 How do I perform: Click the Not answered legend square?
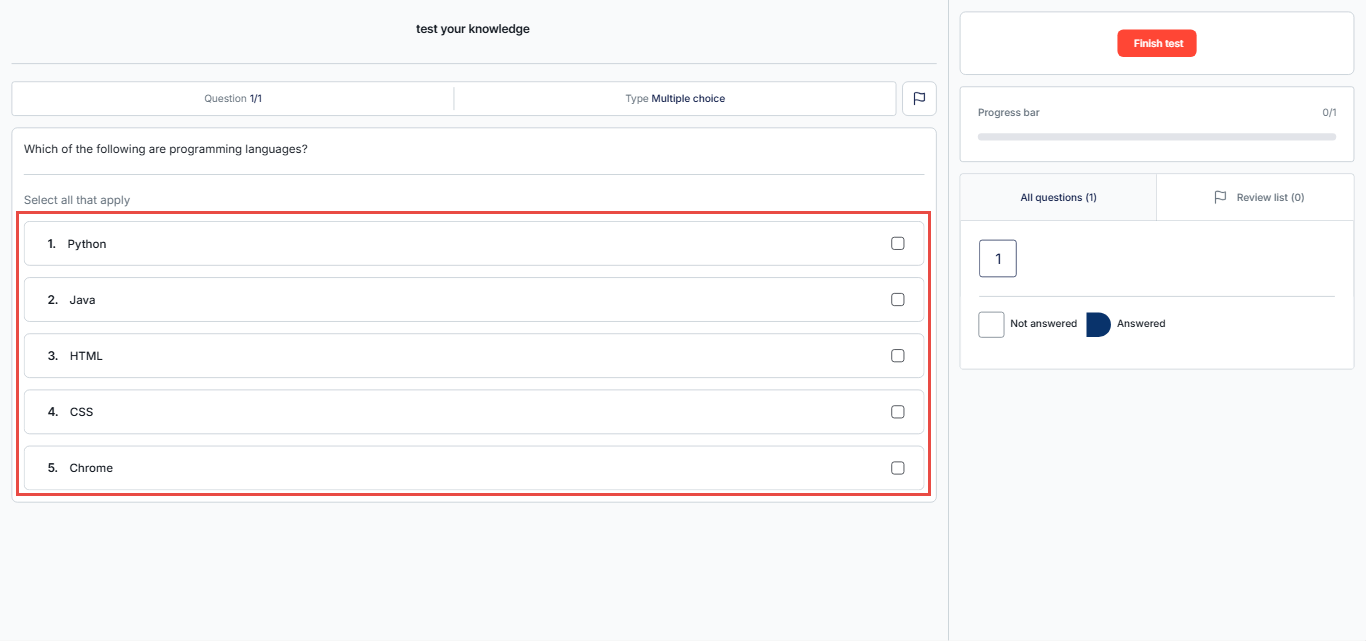click(991, 324)
